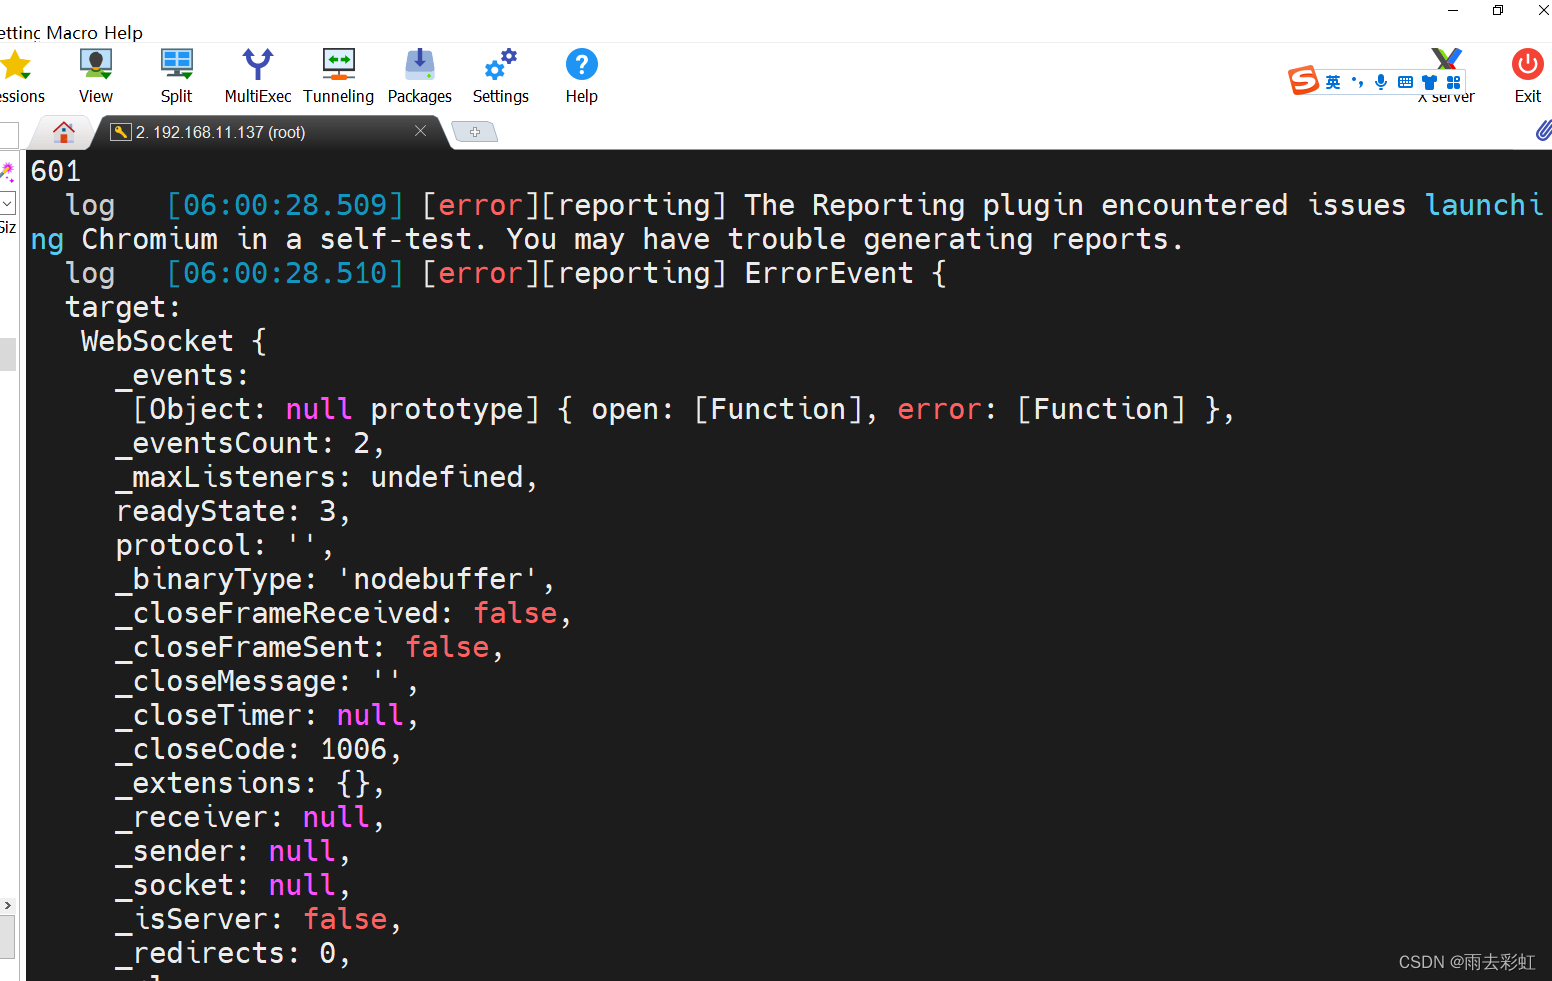Click the 'ErrorEvent {' text
Screen dimensions: 1552x981
pyautogui.click(x=845, y=273)
